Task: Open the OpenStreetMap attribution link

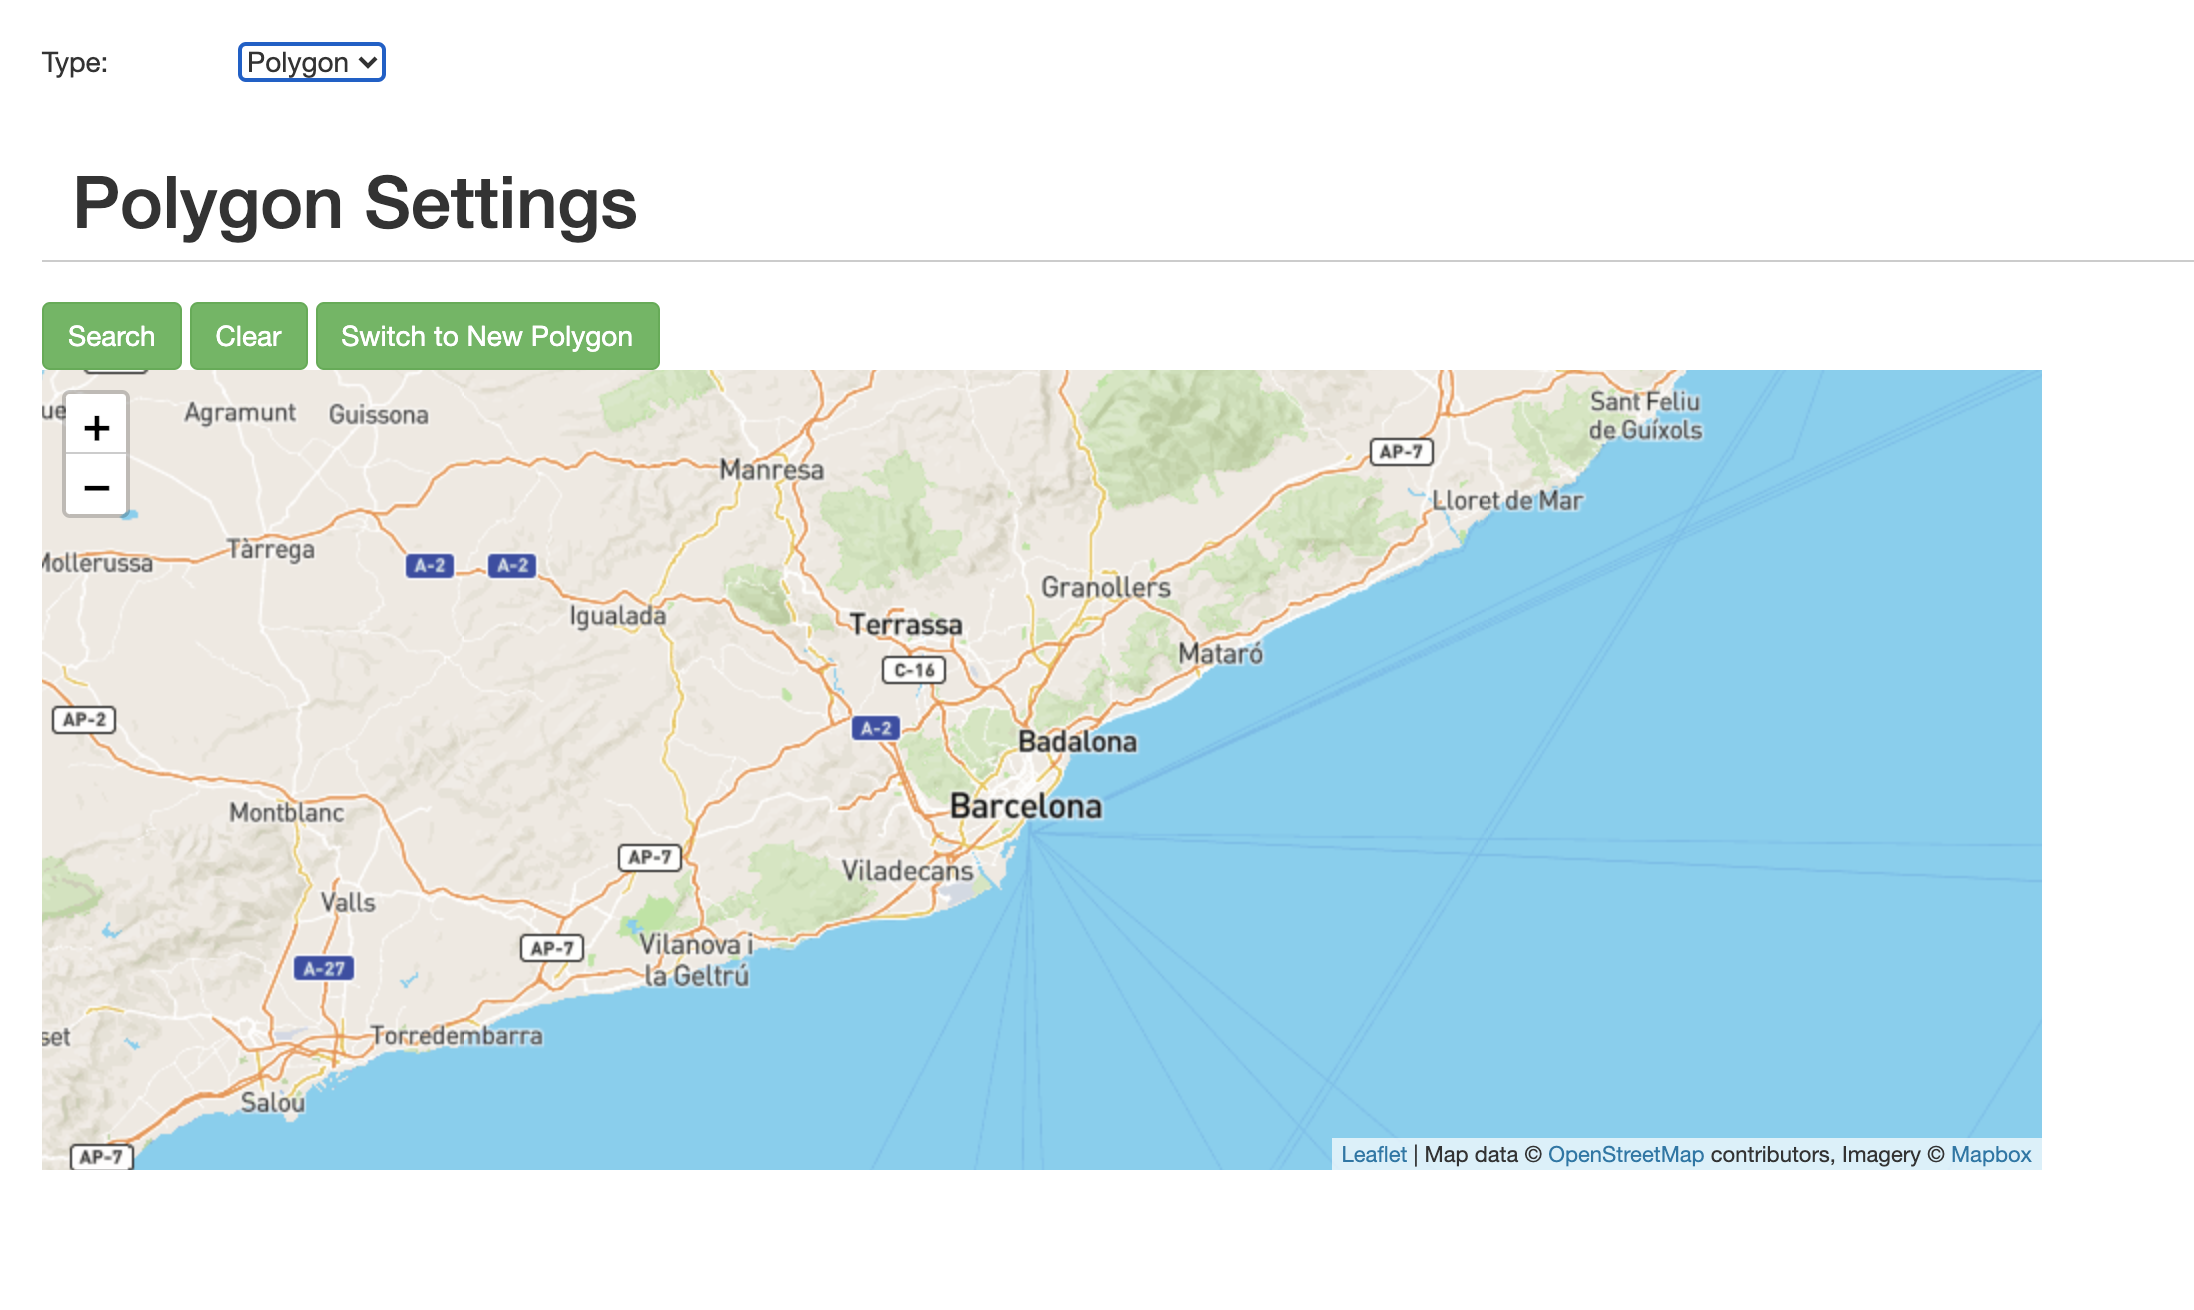Action: pyautogui.click(x=1625, y=1154)
